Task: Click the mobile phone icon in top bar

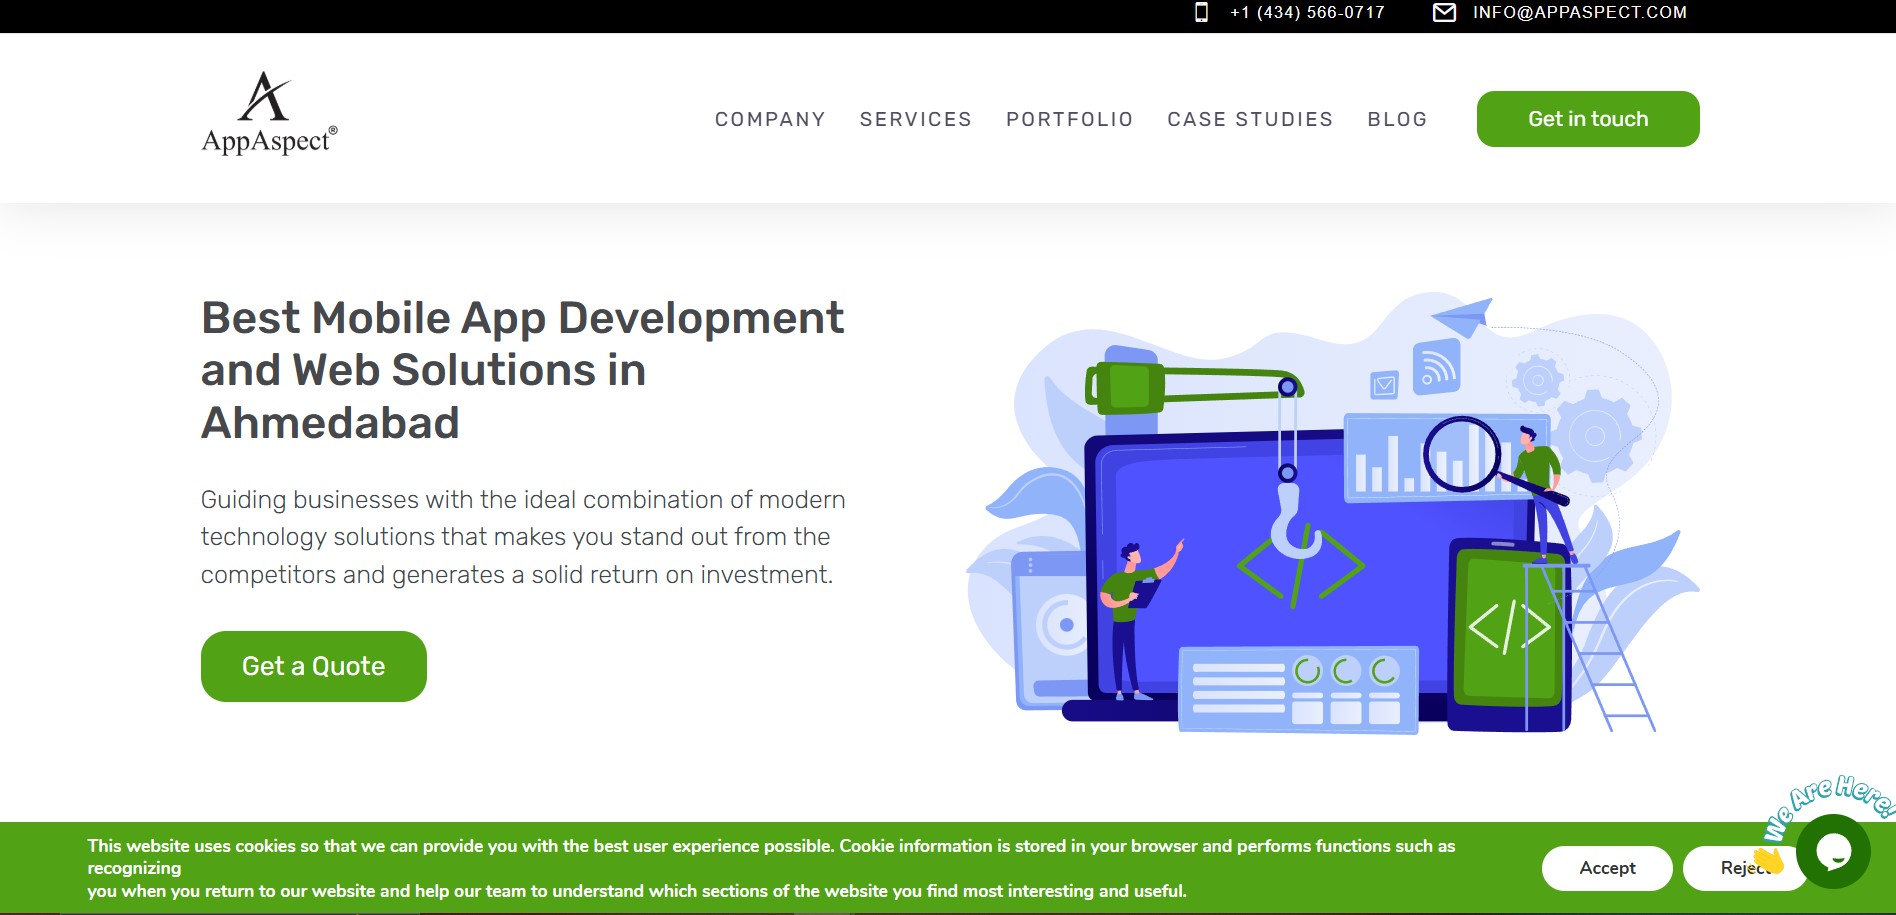Action: (x=1201, y=12)
